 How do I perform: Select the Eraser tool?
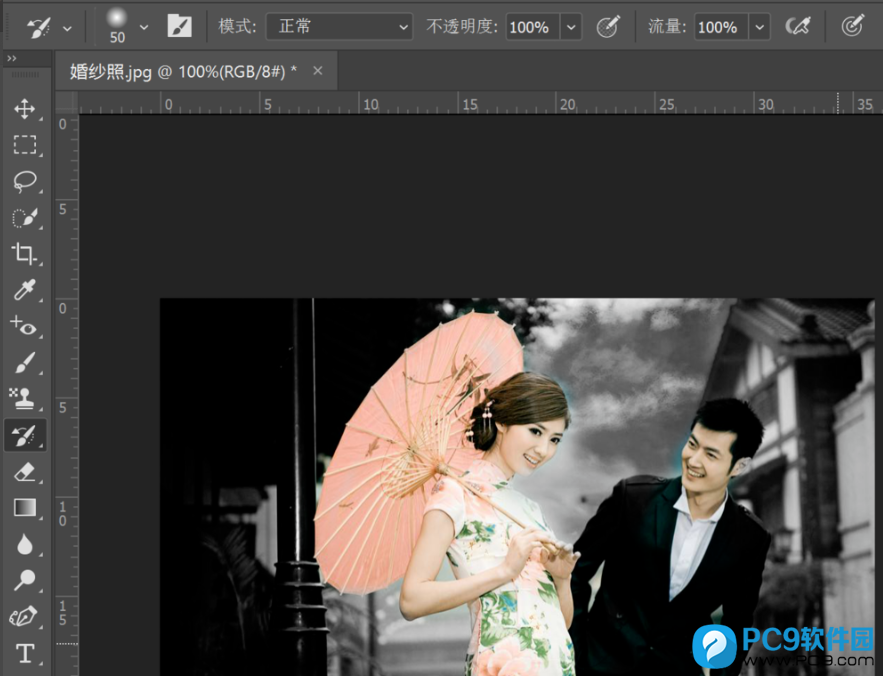pyautogui.click(x=25, y=472)
